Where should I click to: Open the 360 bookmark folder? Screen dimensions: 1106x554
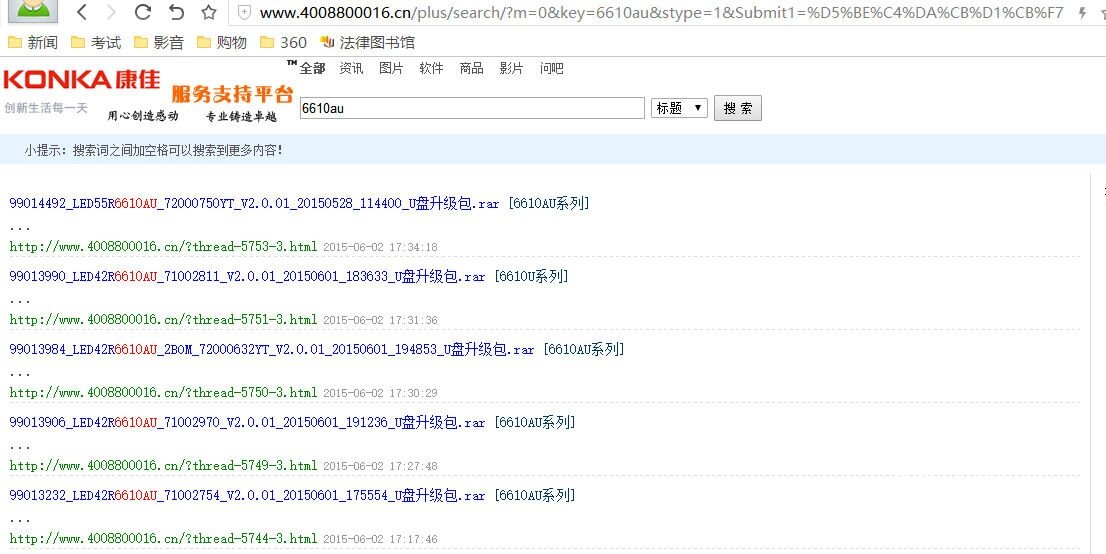coord(284,42)
